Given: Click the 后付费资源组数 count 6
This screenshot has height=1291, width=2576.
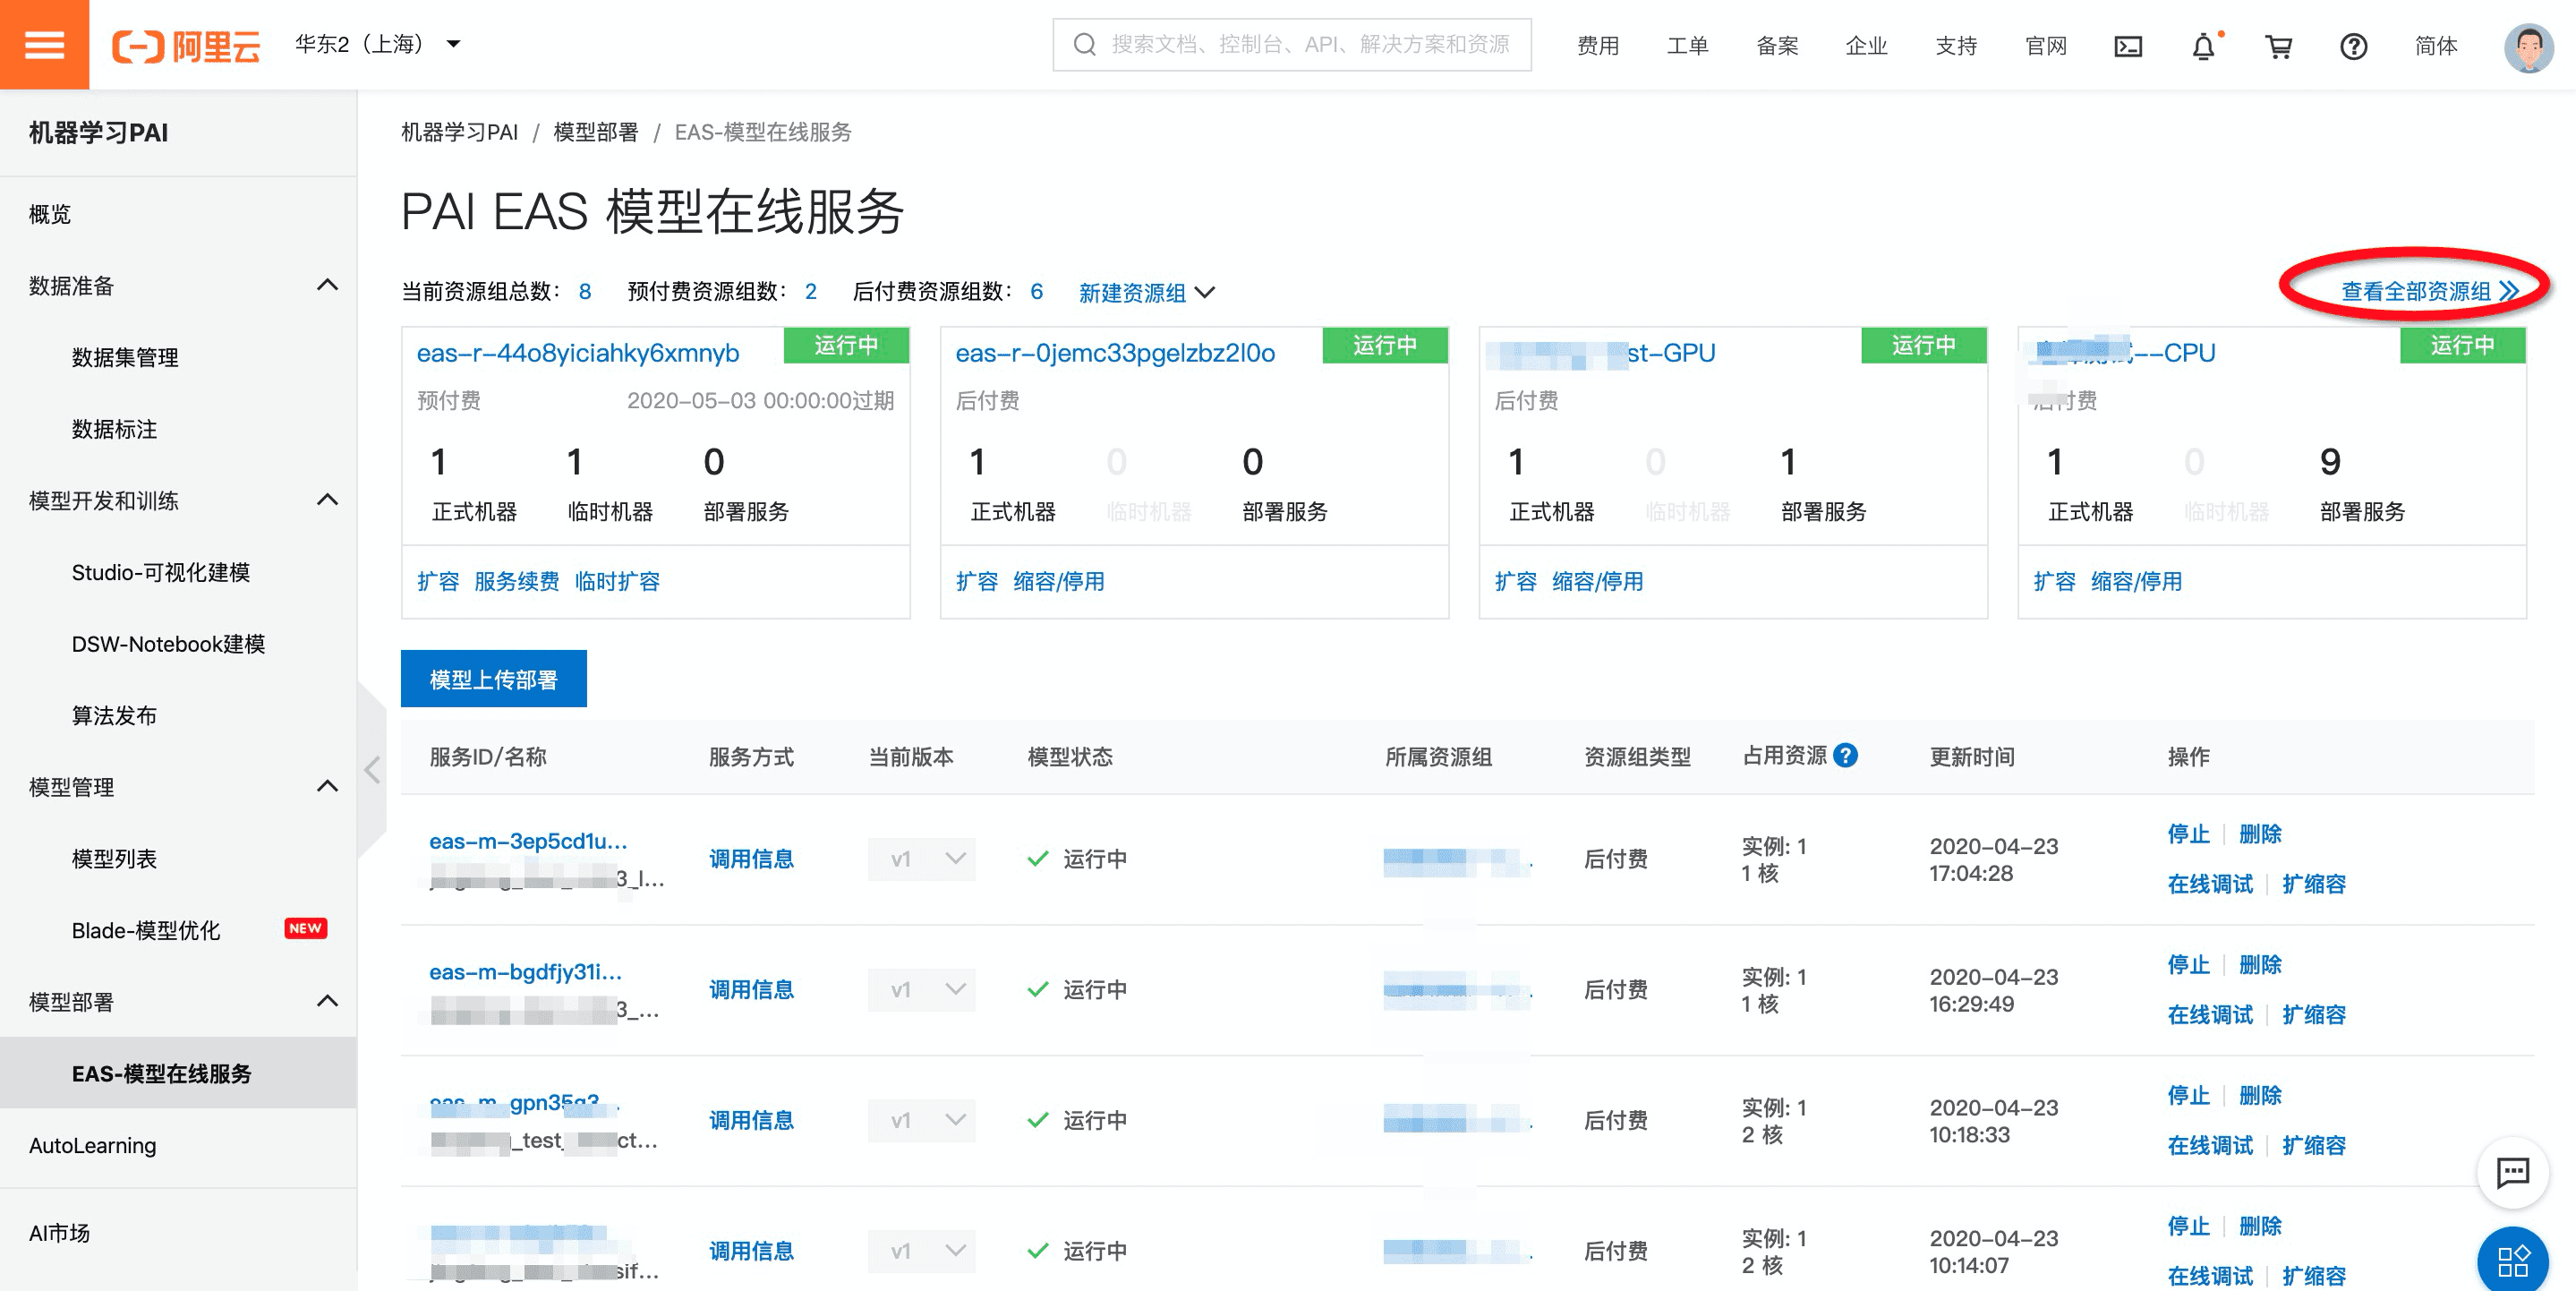Looking at the screenshot, I should (1036, 291).
